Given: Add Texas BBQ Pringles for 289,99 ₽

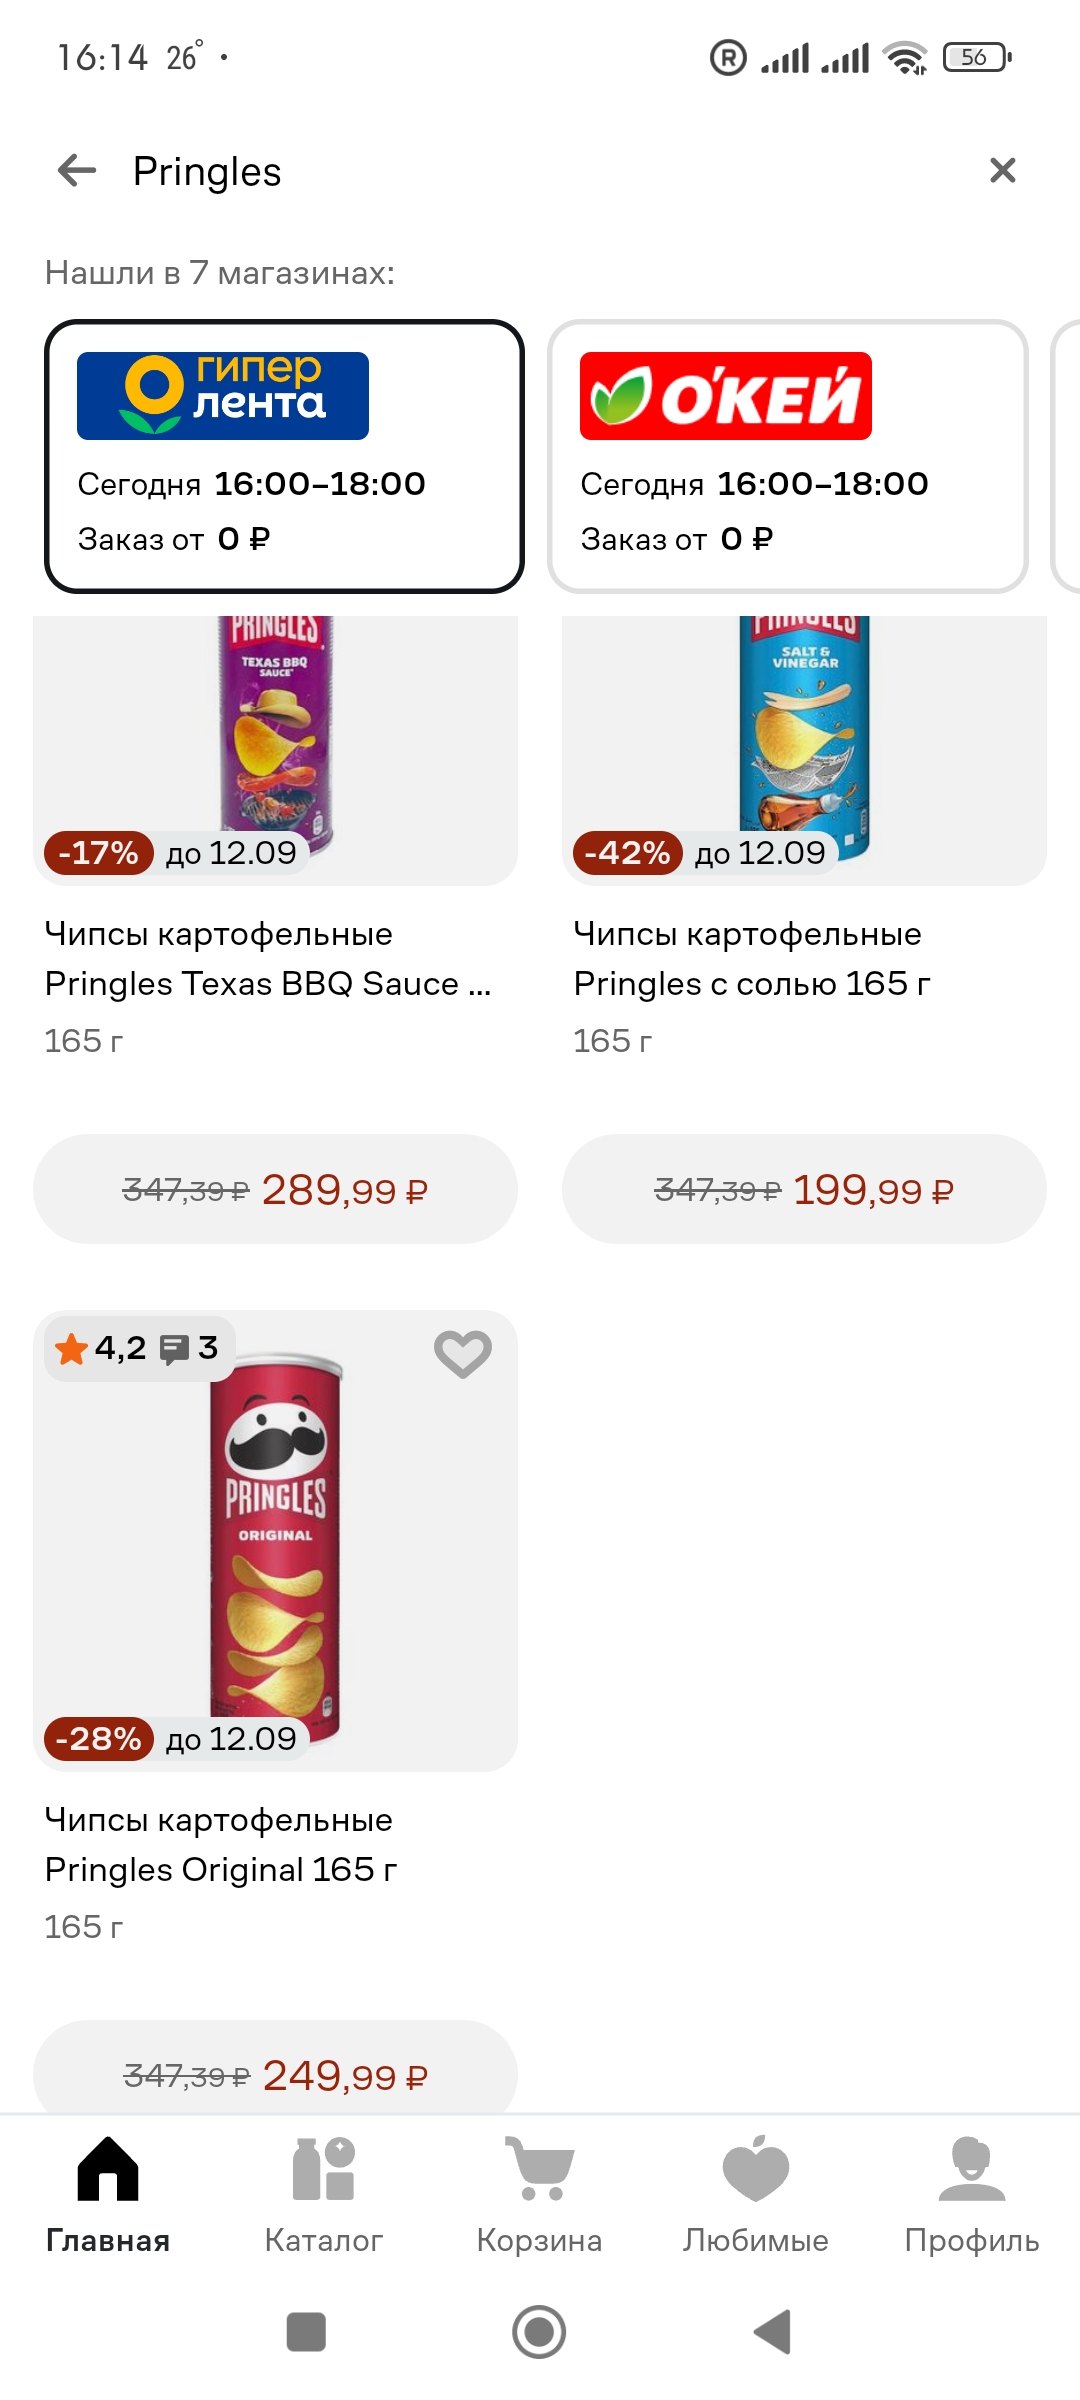Looking at the screenshot, I should click(x=275, y=1189).
